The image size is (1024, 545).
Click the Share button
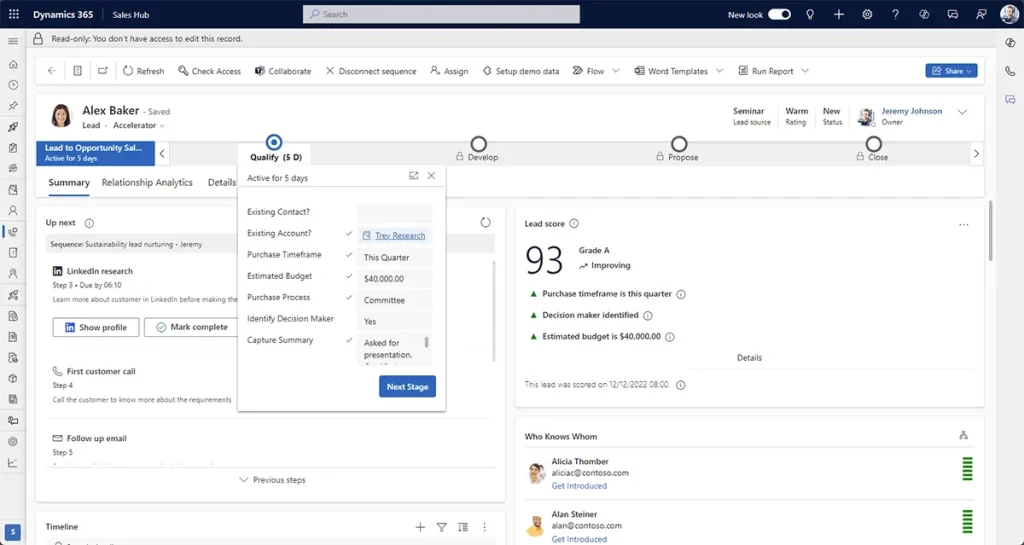pos(951,70)
